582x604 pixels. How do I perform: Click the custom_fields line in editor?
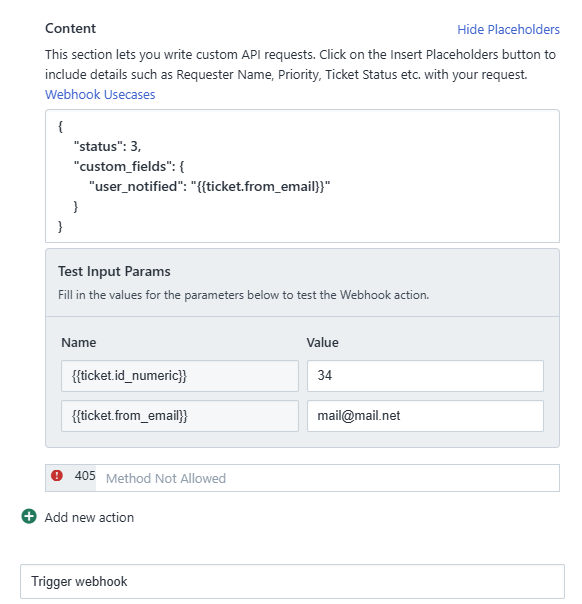129,166
